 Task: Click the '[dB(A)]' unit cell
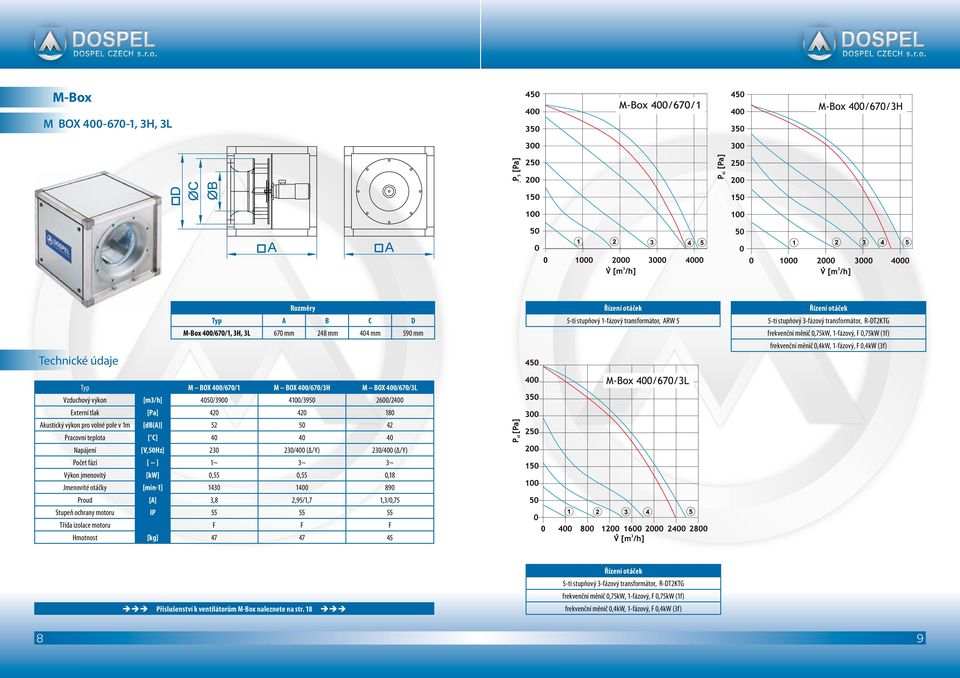[x=152, y=425]
